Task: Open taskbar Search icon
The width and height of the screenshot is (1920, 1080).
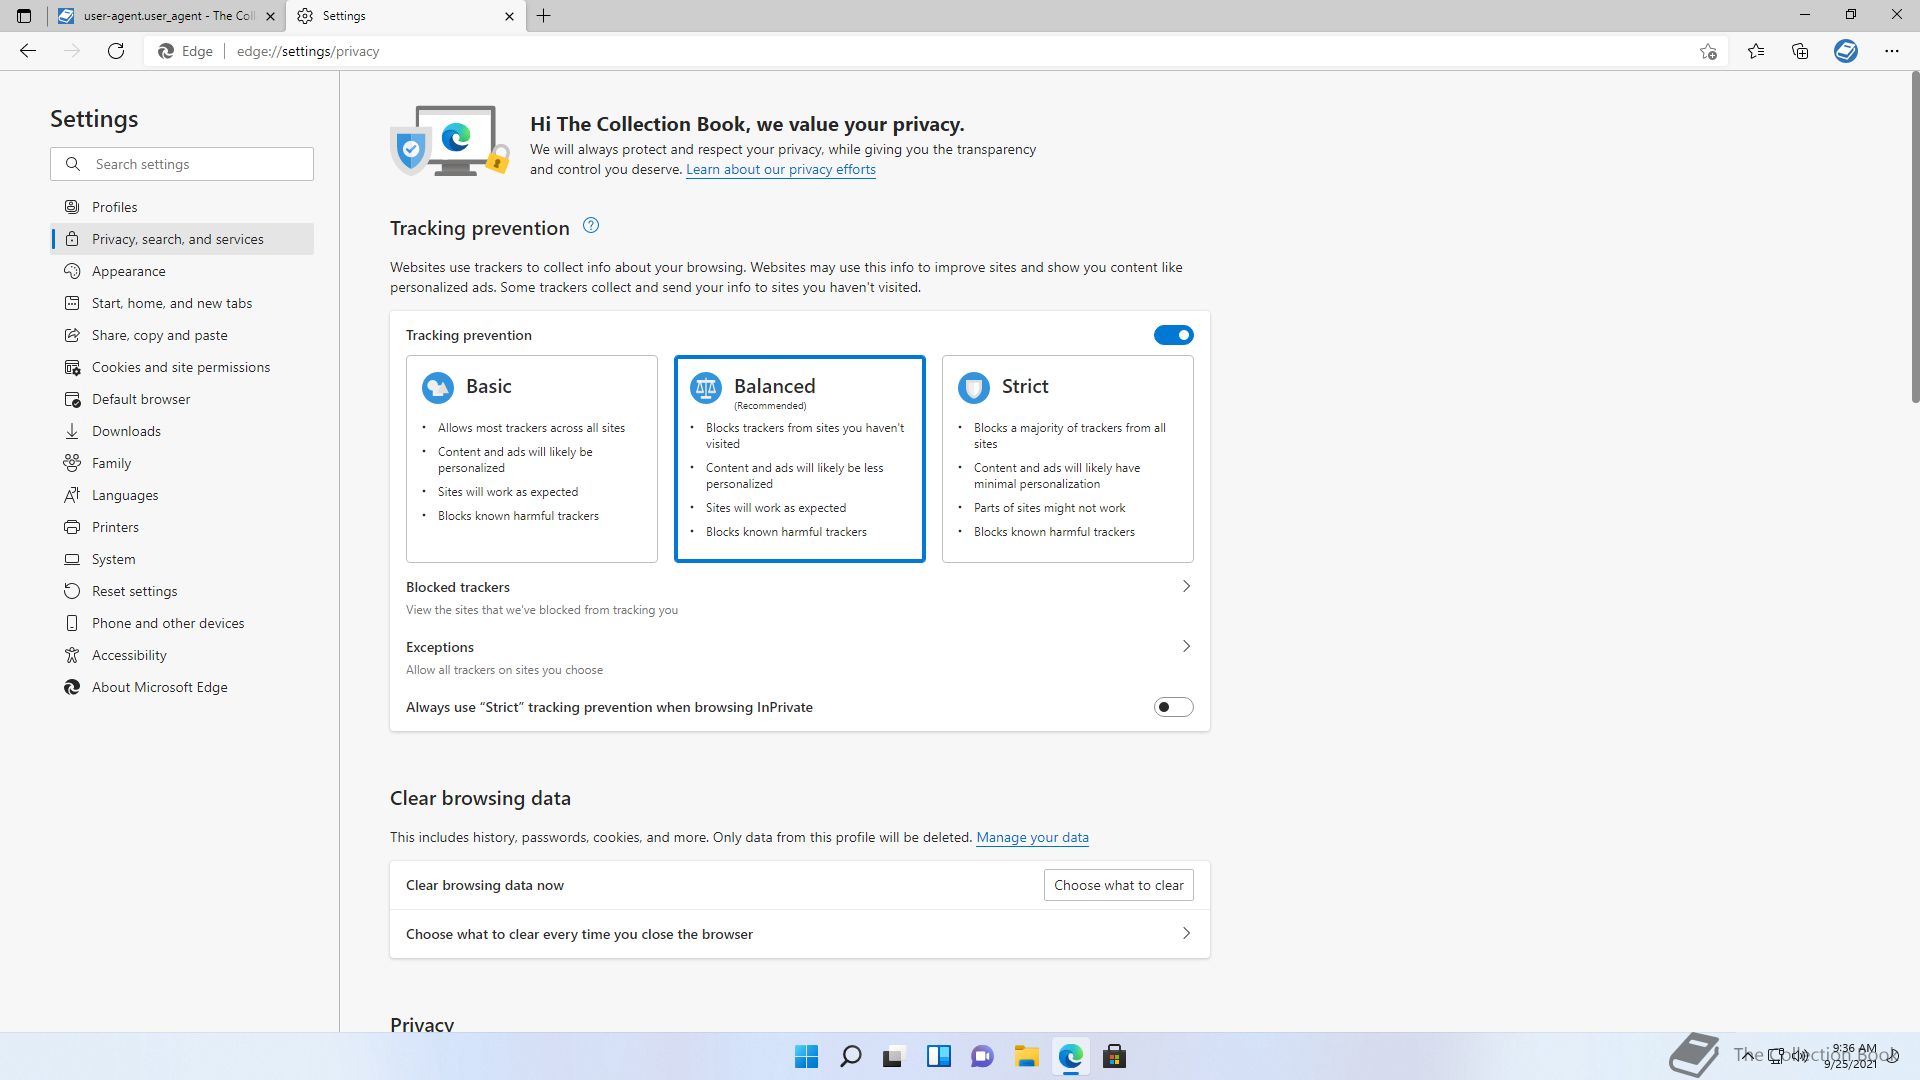Action: tap(850, 1056)
